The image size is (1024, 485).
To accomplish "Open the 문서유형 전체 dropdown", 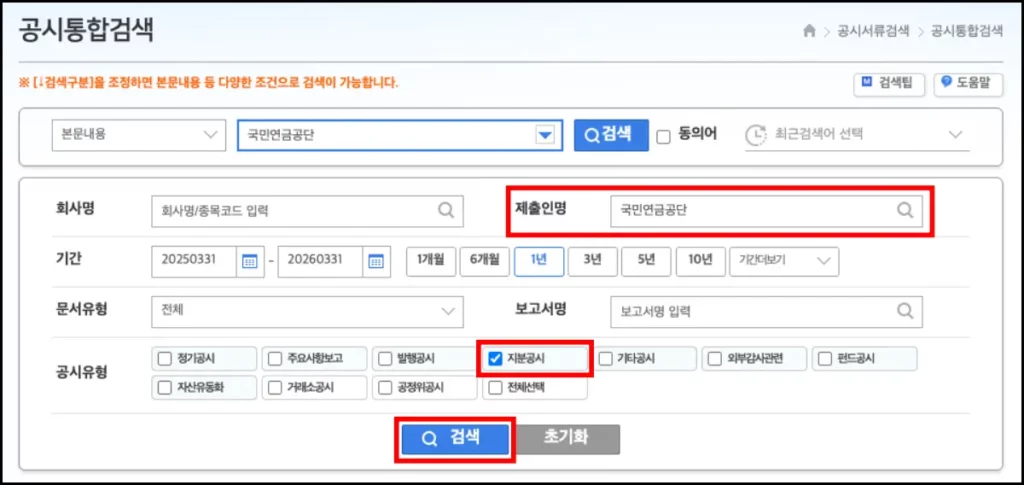I will [307, 311].
